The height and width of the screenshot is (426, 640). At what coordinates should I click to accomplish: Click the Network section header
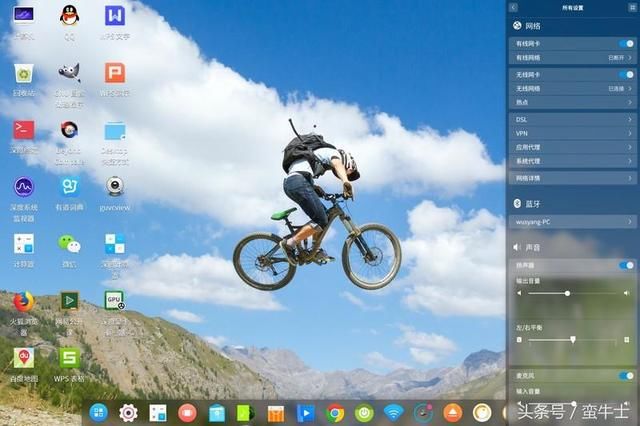pos(527,26)
